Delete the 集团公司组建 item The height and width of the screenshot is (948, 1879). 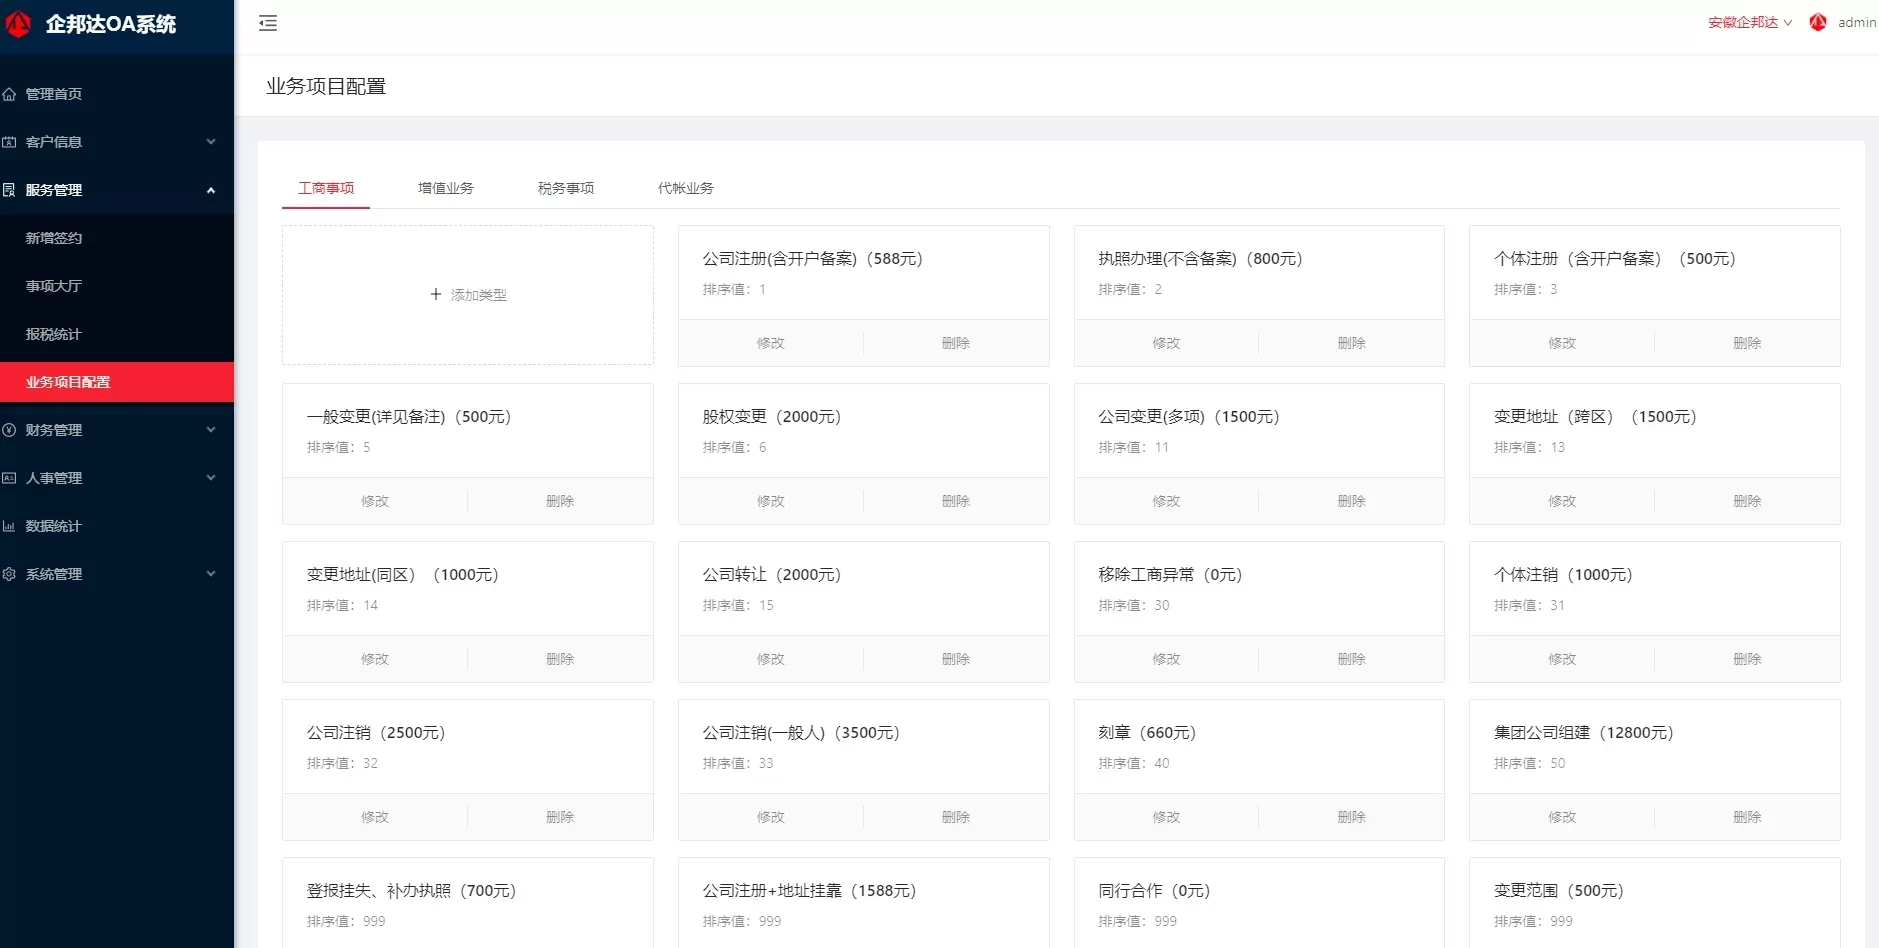[x=1746, y=817]
